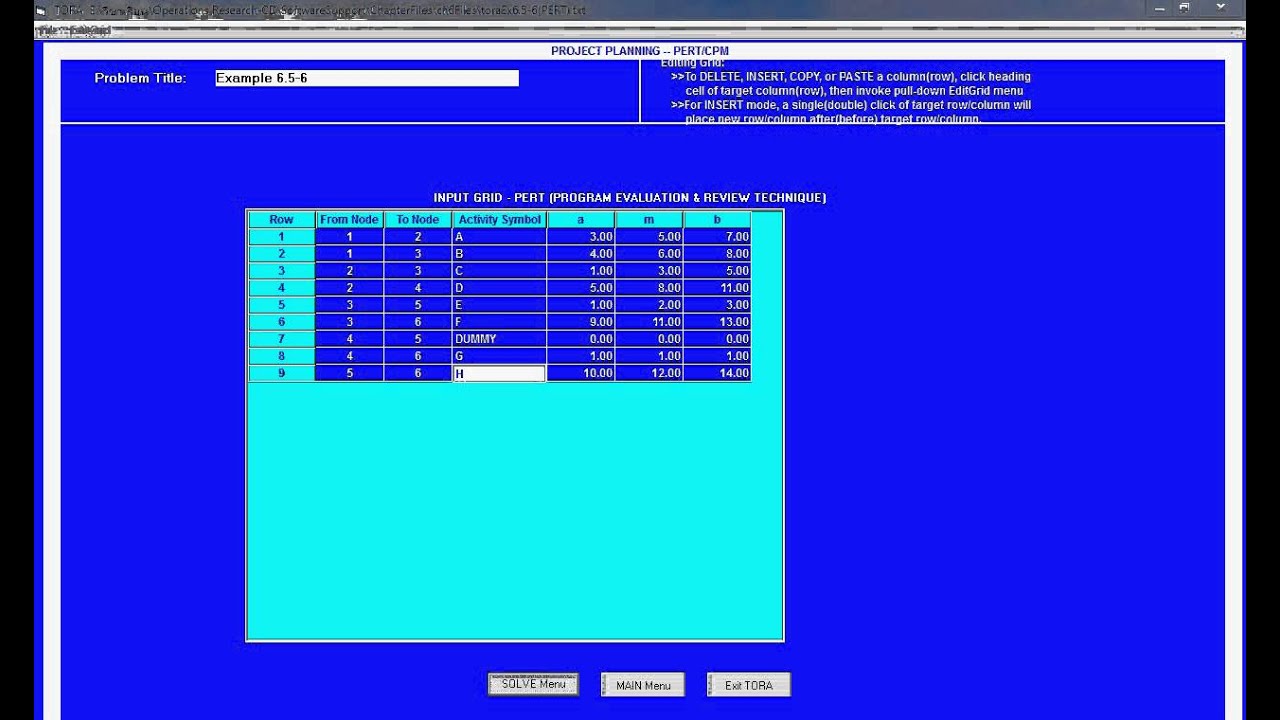Screen dimensions: 1280x720
Task: Select the To Node column heading
Action: (x=417, y=220)
